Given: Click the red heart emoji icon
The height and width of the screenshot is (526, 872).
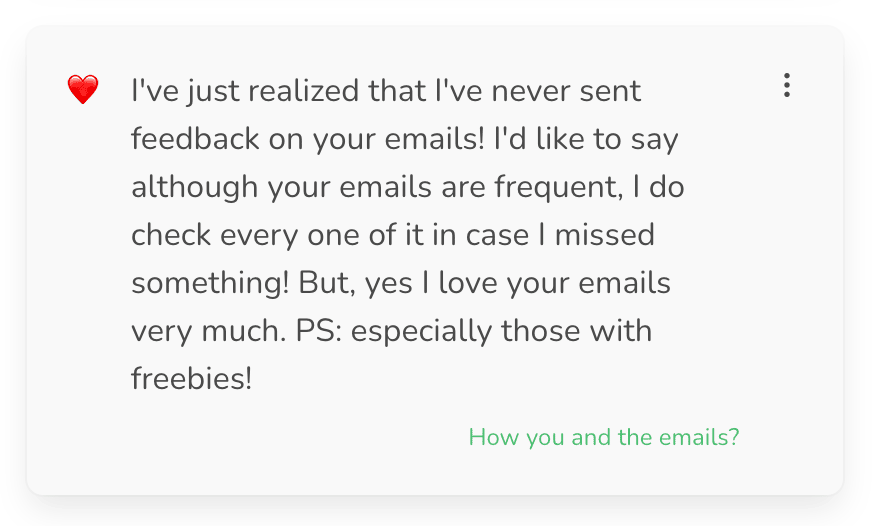Looking at the screenshot, I should tap(83, 90).
